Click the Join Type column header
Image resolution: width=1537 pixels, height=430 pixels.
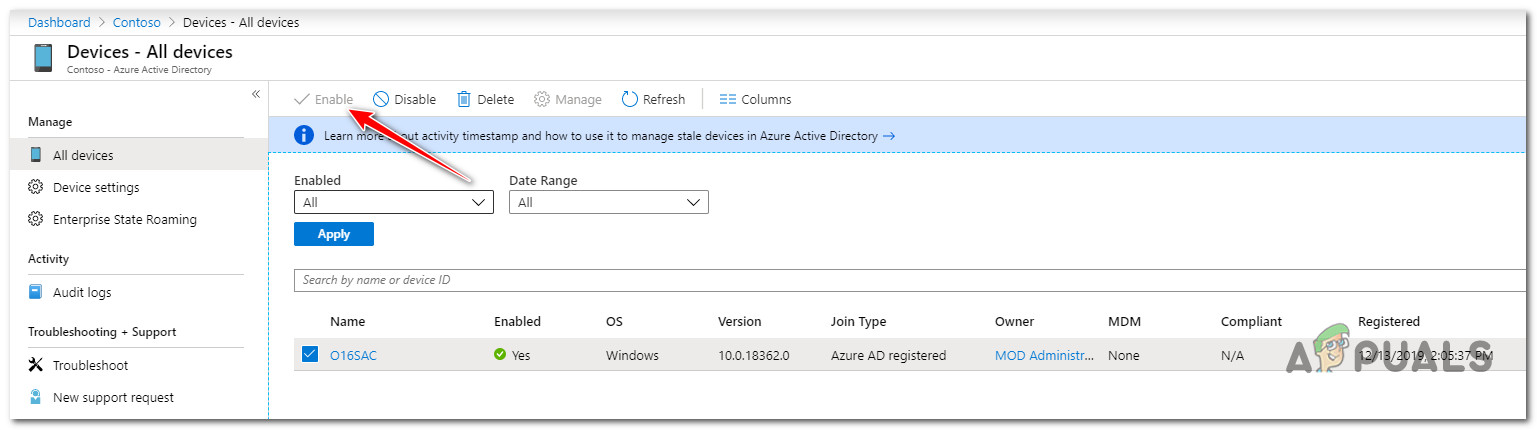click(x=859, y=321)
